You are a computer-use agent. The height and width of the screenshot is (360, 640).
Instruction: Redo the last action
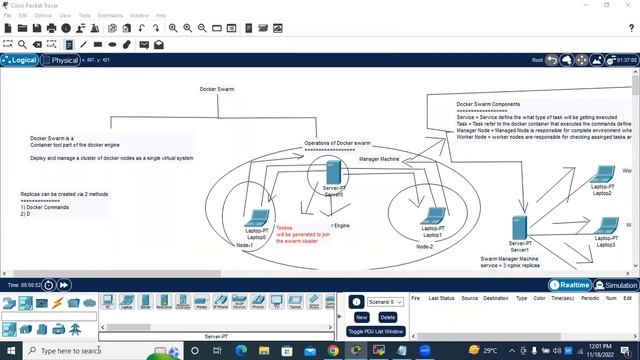(x=156, y=28)
